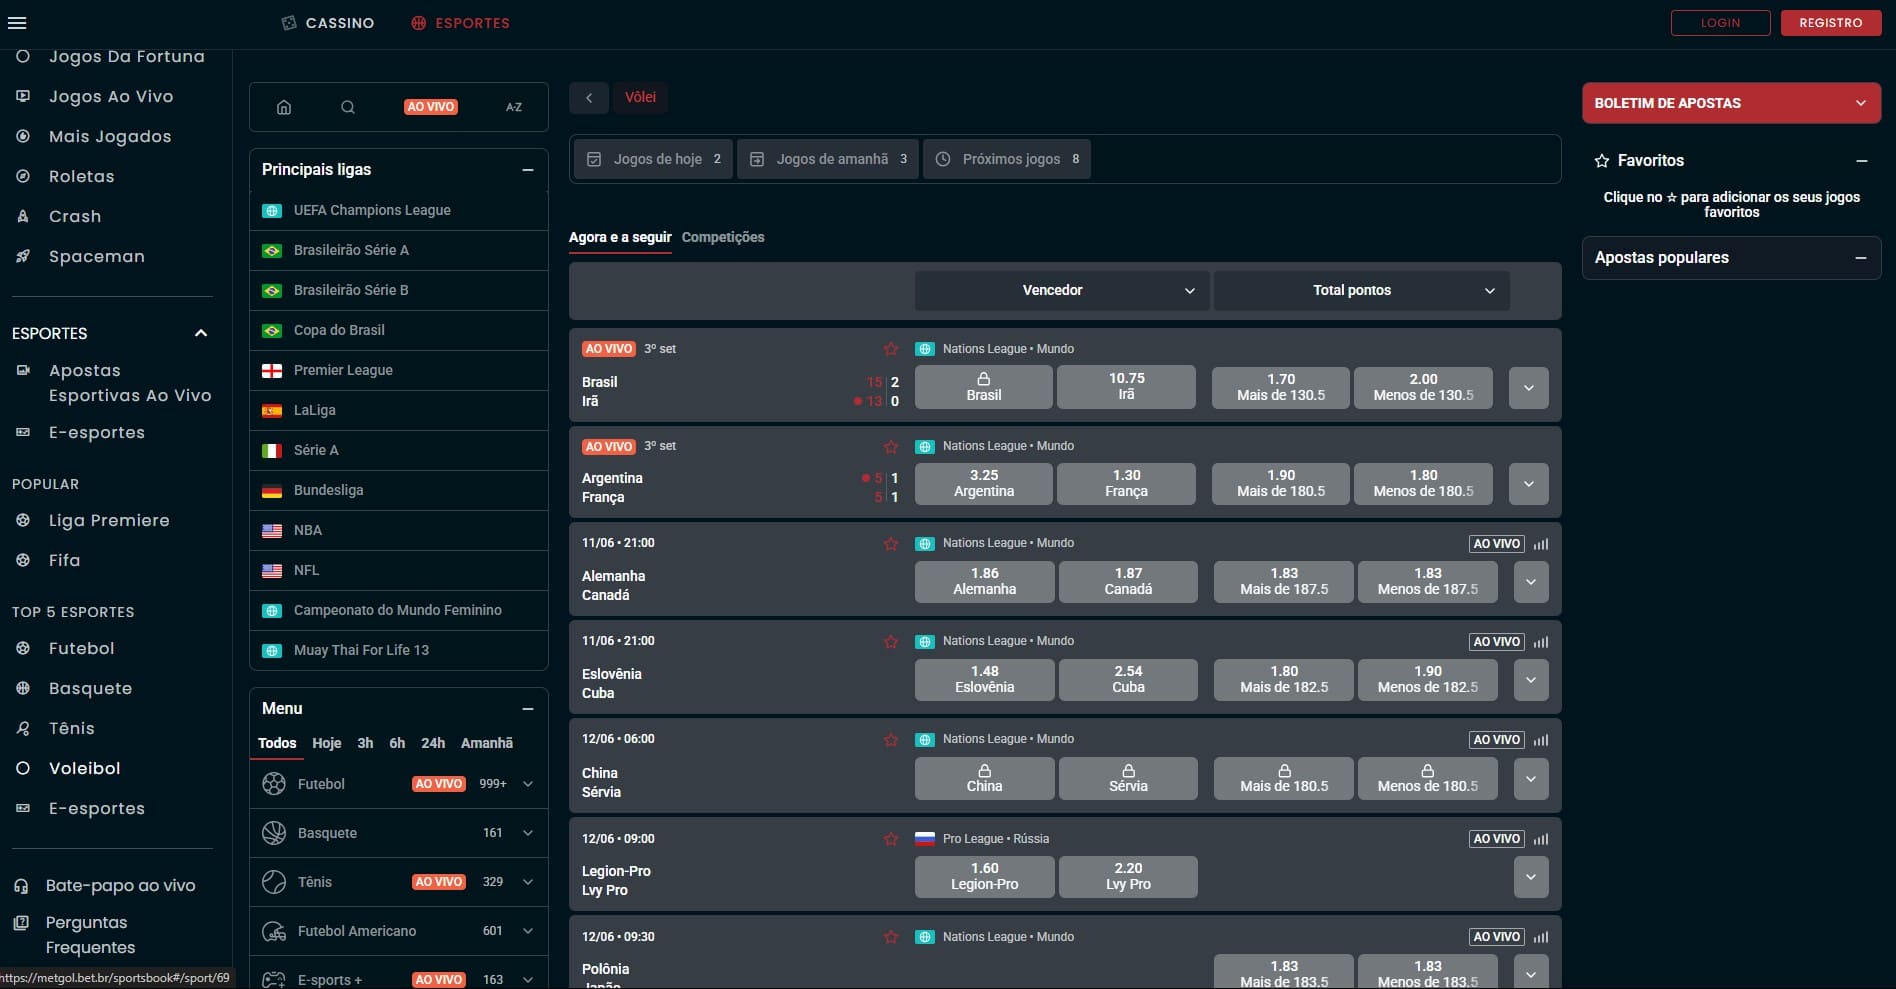
Task: Click the Jogos de hoje calendar icon
Action: click(594, 159)
